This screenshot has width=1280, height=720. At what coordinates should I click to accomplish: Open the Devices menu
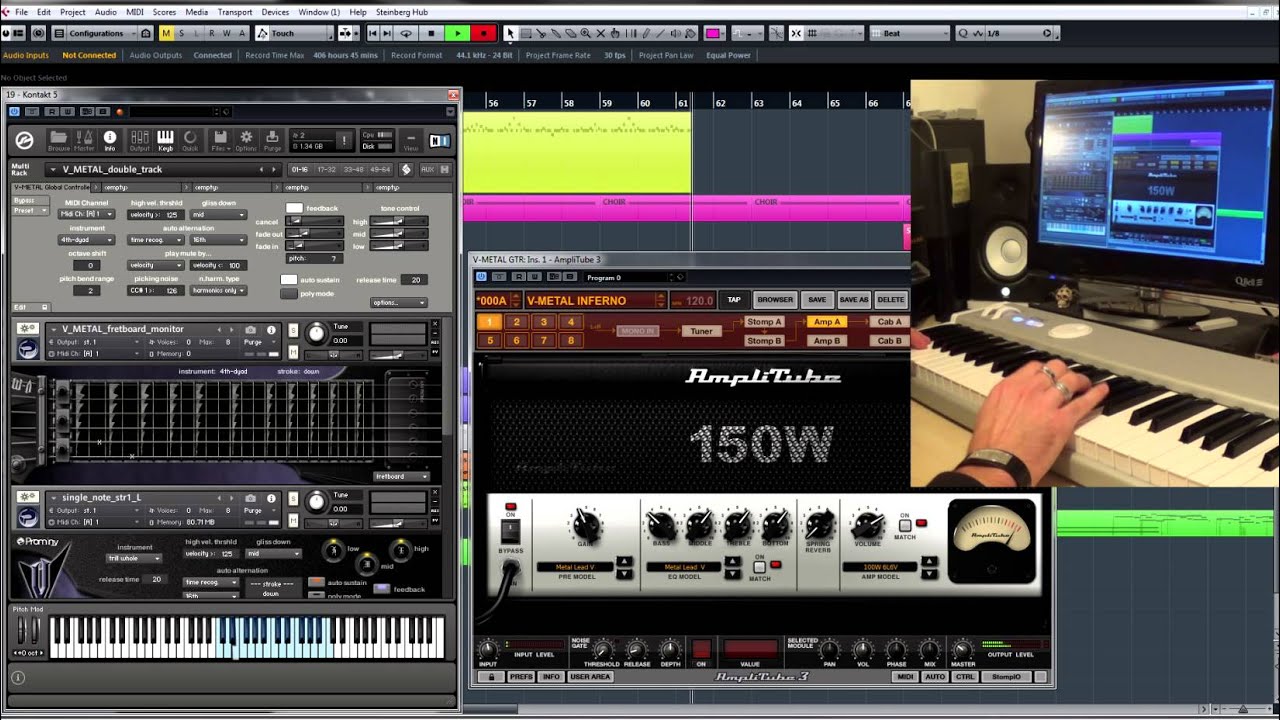click(x=275, y=12)
